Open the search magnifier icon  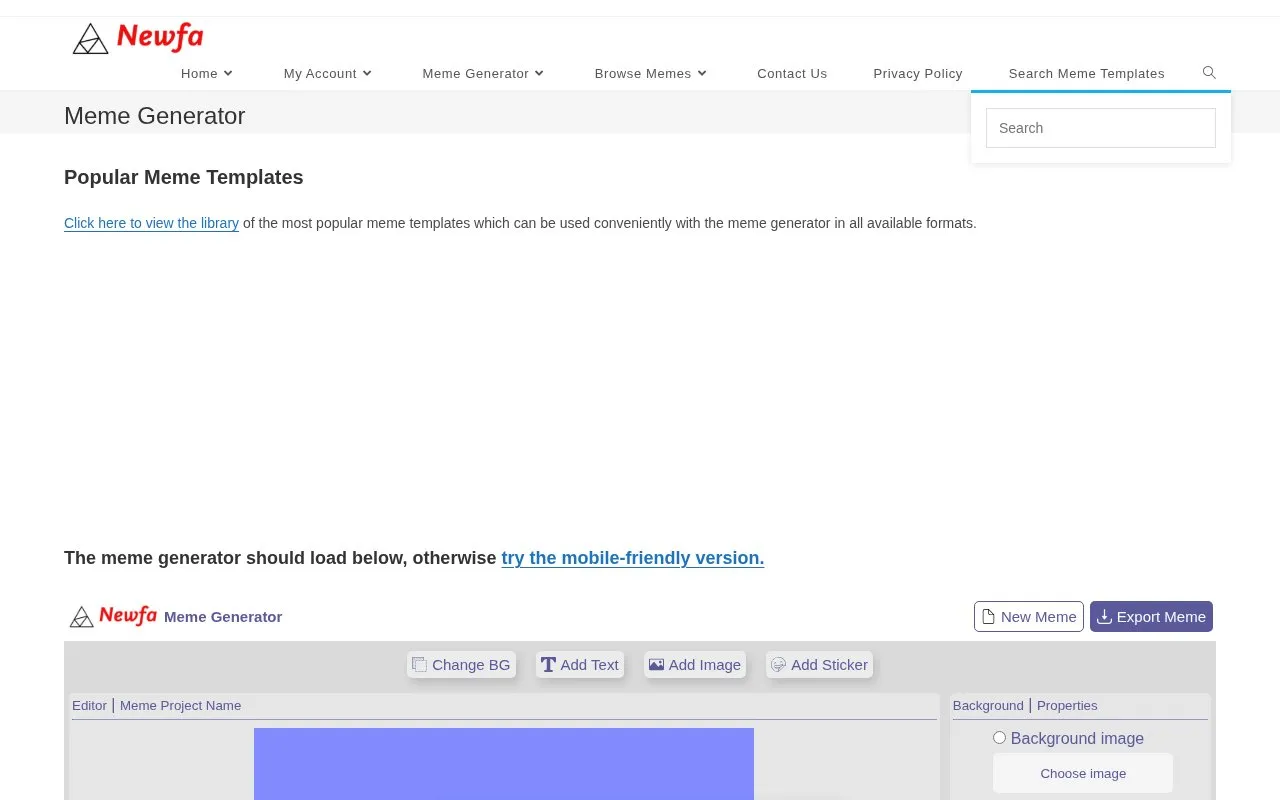click(1209, 73)
